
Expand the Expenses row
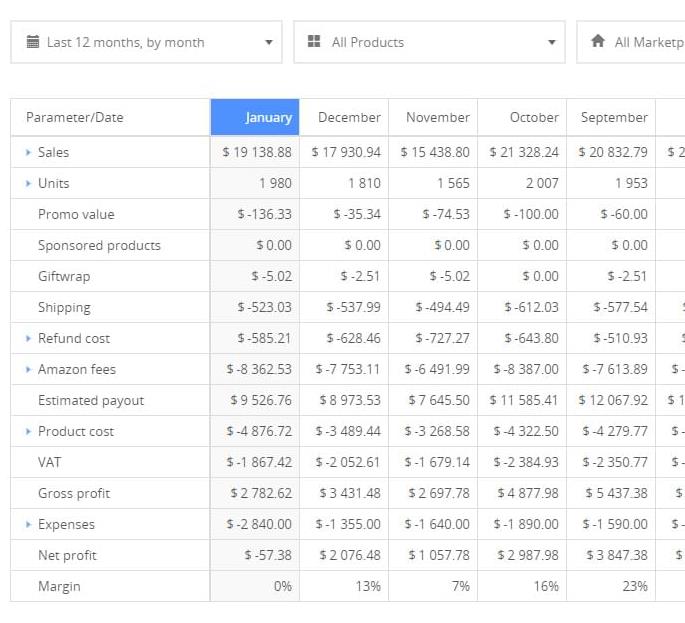(28, 524)
